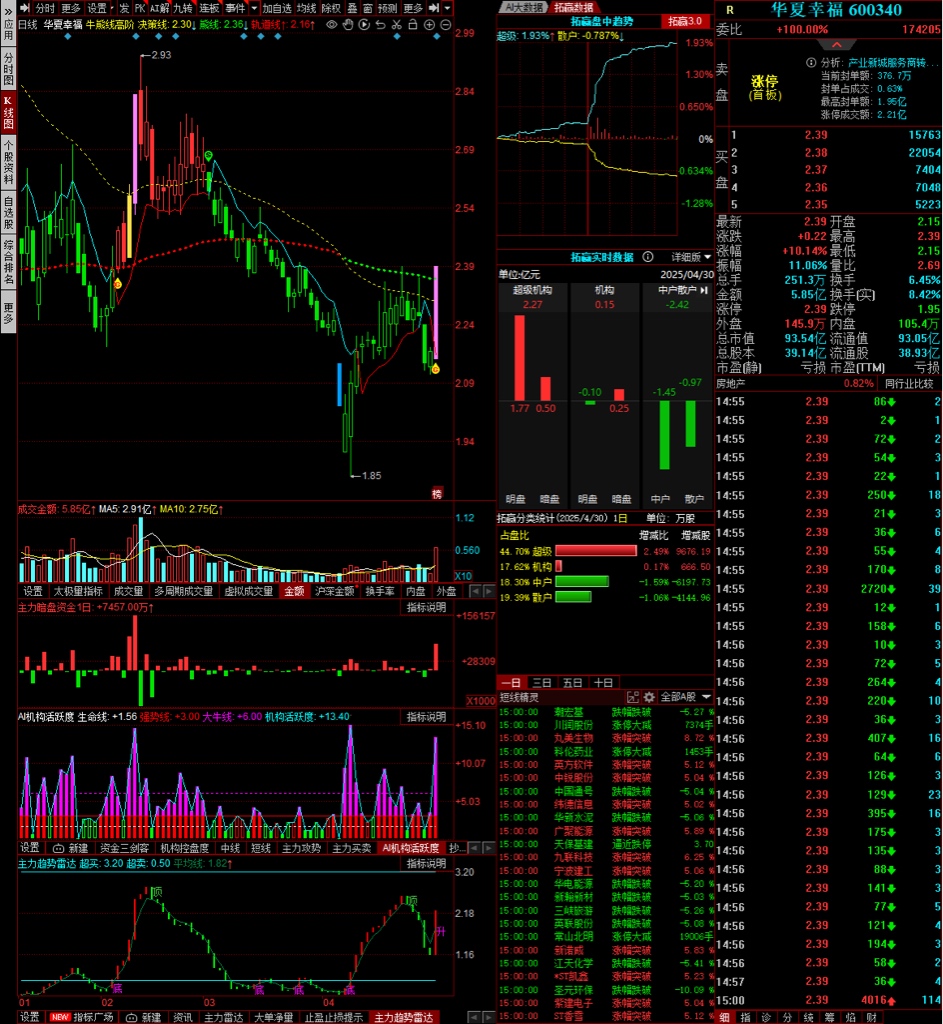This screenshot has width=943, height=1024.
Task: Zoom out chart with minus circle icon
Action: click(445, 25)
